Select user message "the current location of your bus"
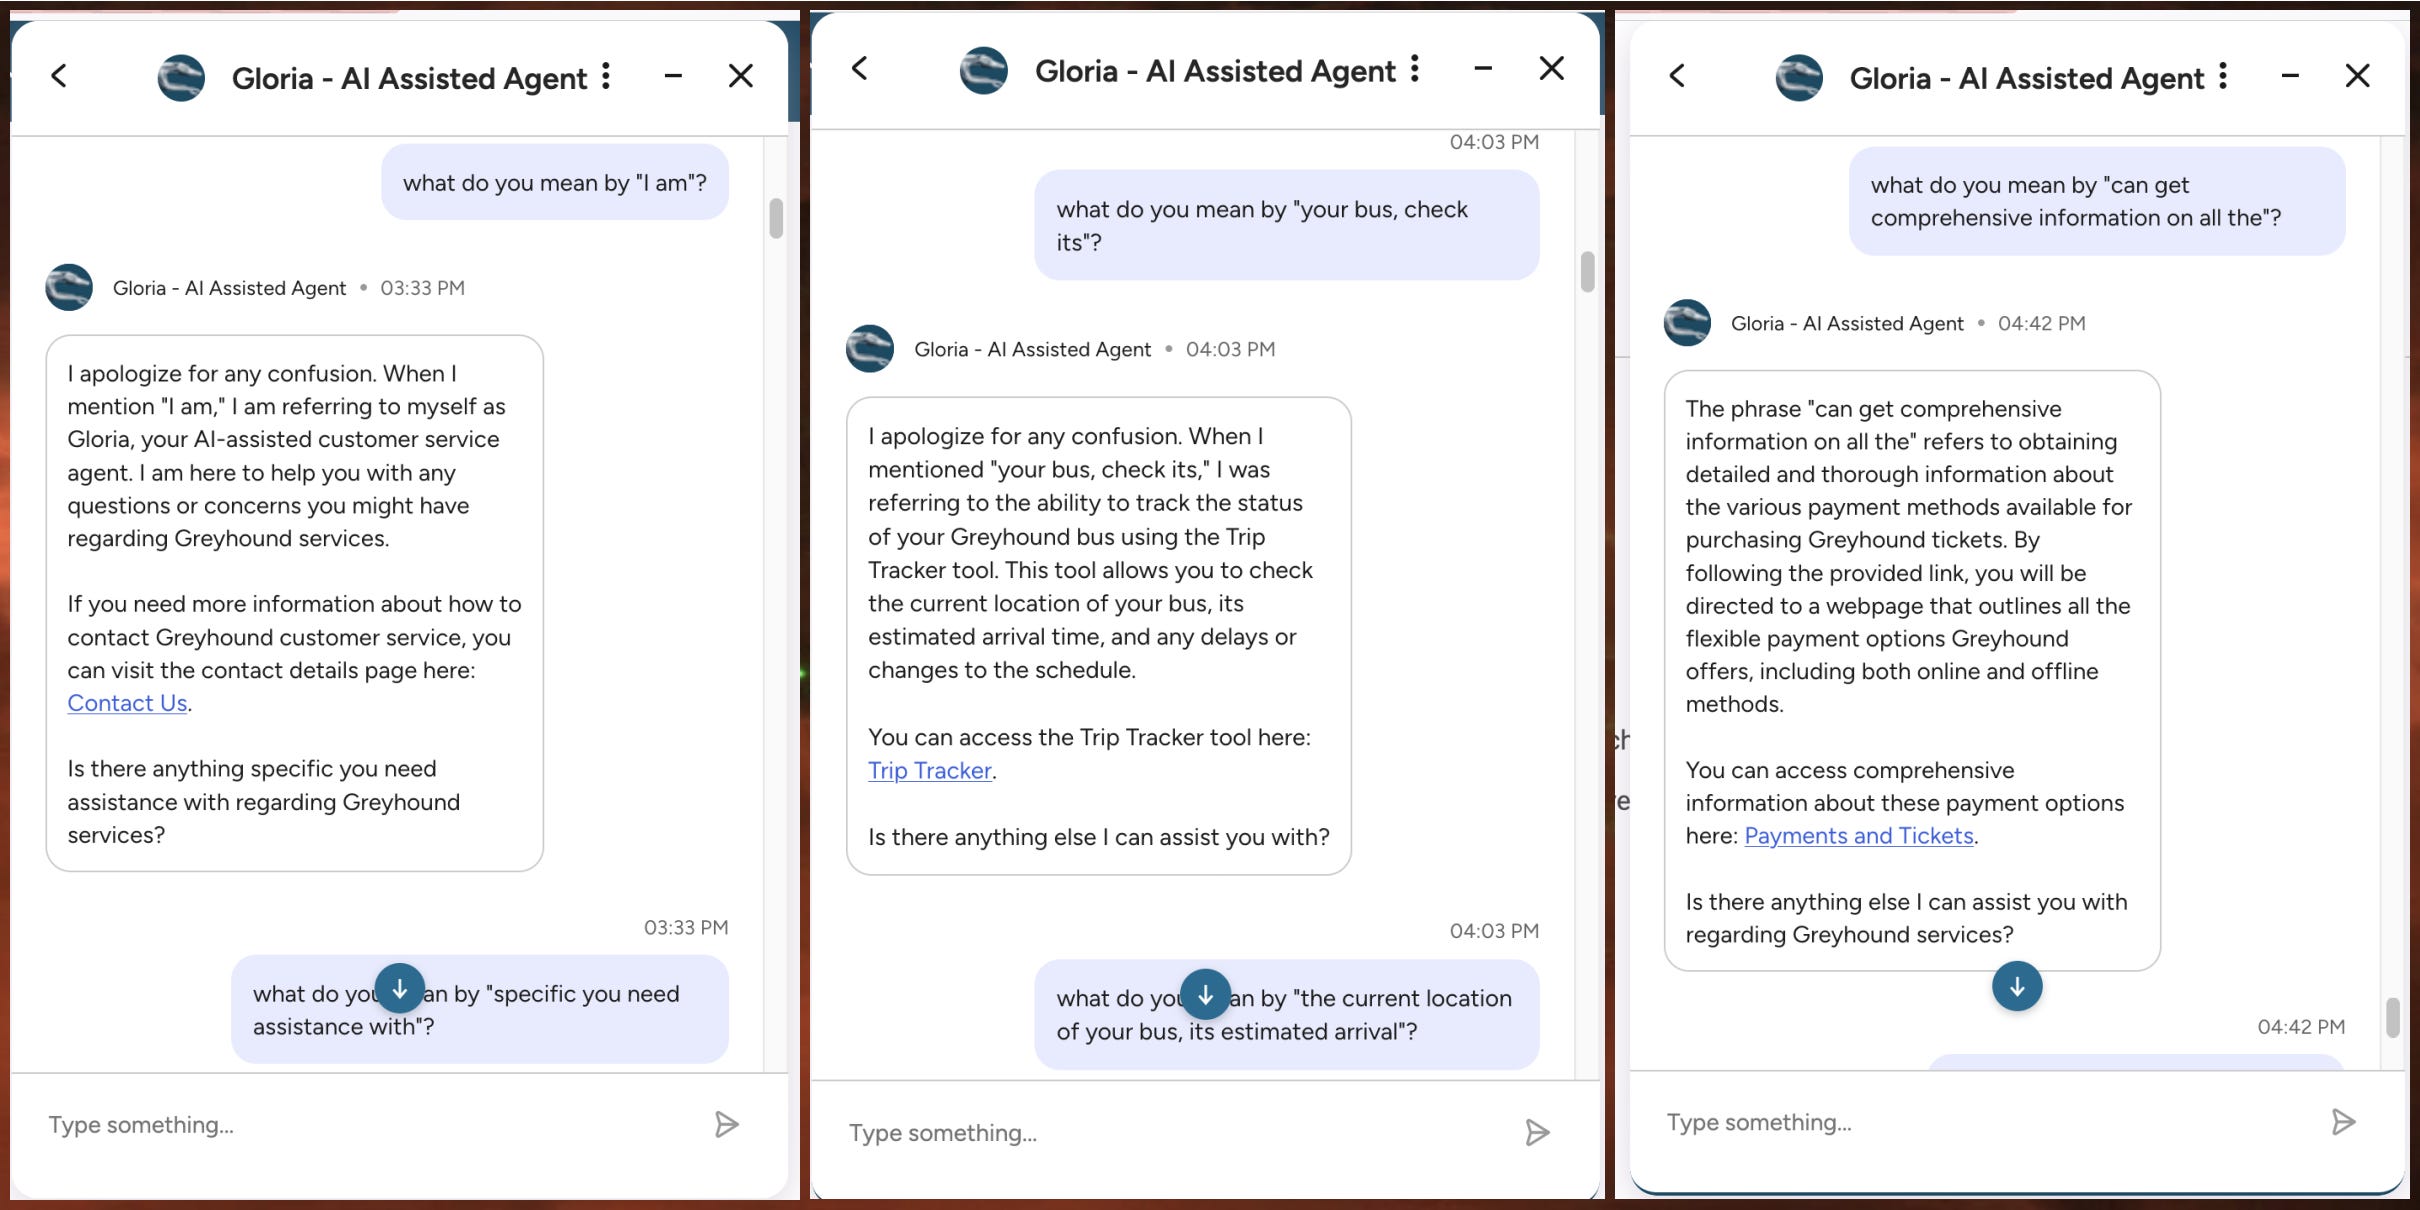The image size is (2420, 1210). pyautogui.click(x=1287, y=1014)
